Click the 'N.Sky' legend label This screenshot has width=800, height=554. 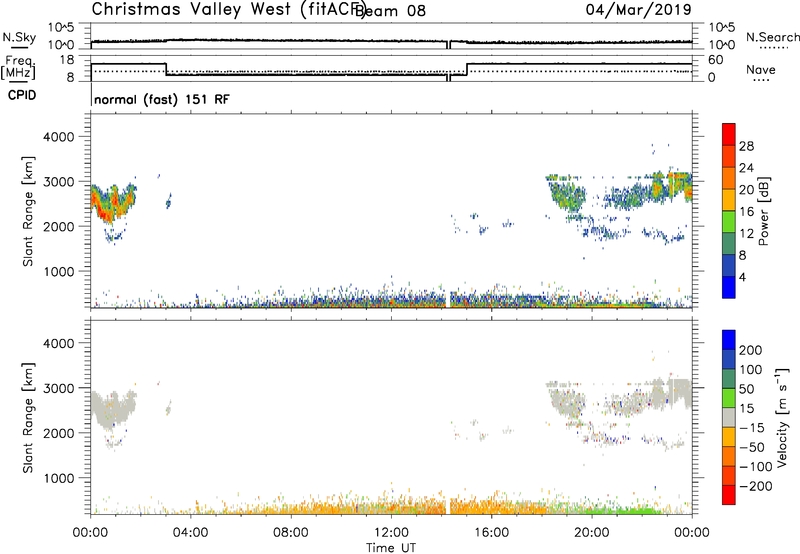(19, 37)
